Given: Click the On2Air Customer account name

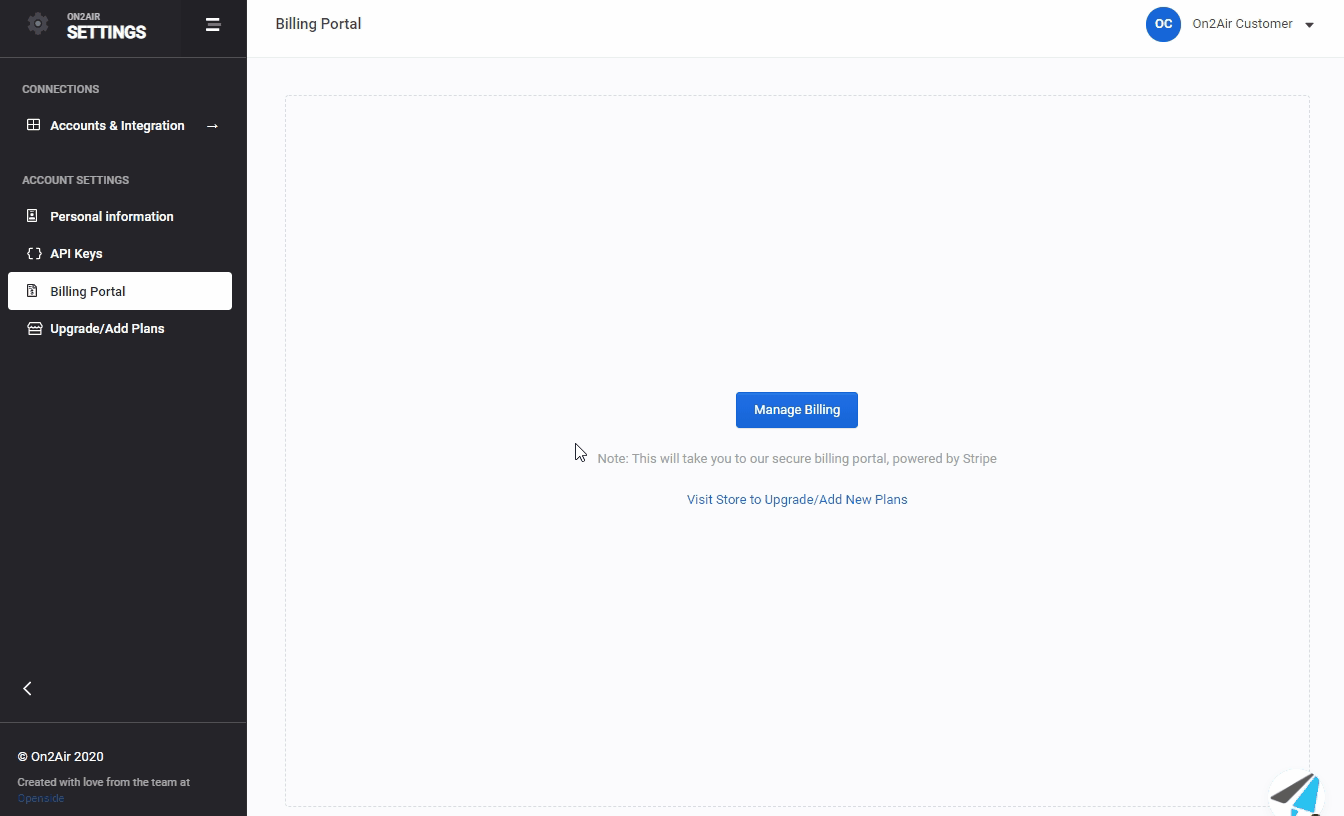Looking at the screenshot, I should (1242, 24).
